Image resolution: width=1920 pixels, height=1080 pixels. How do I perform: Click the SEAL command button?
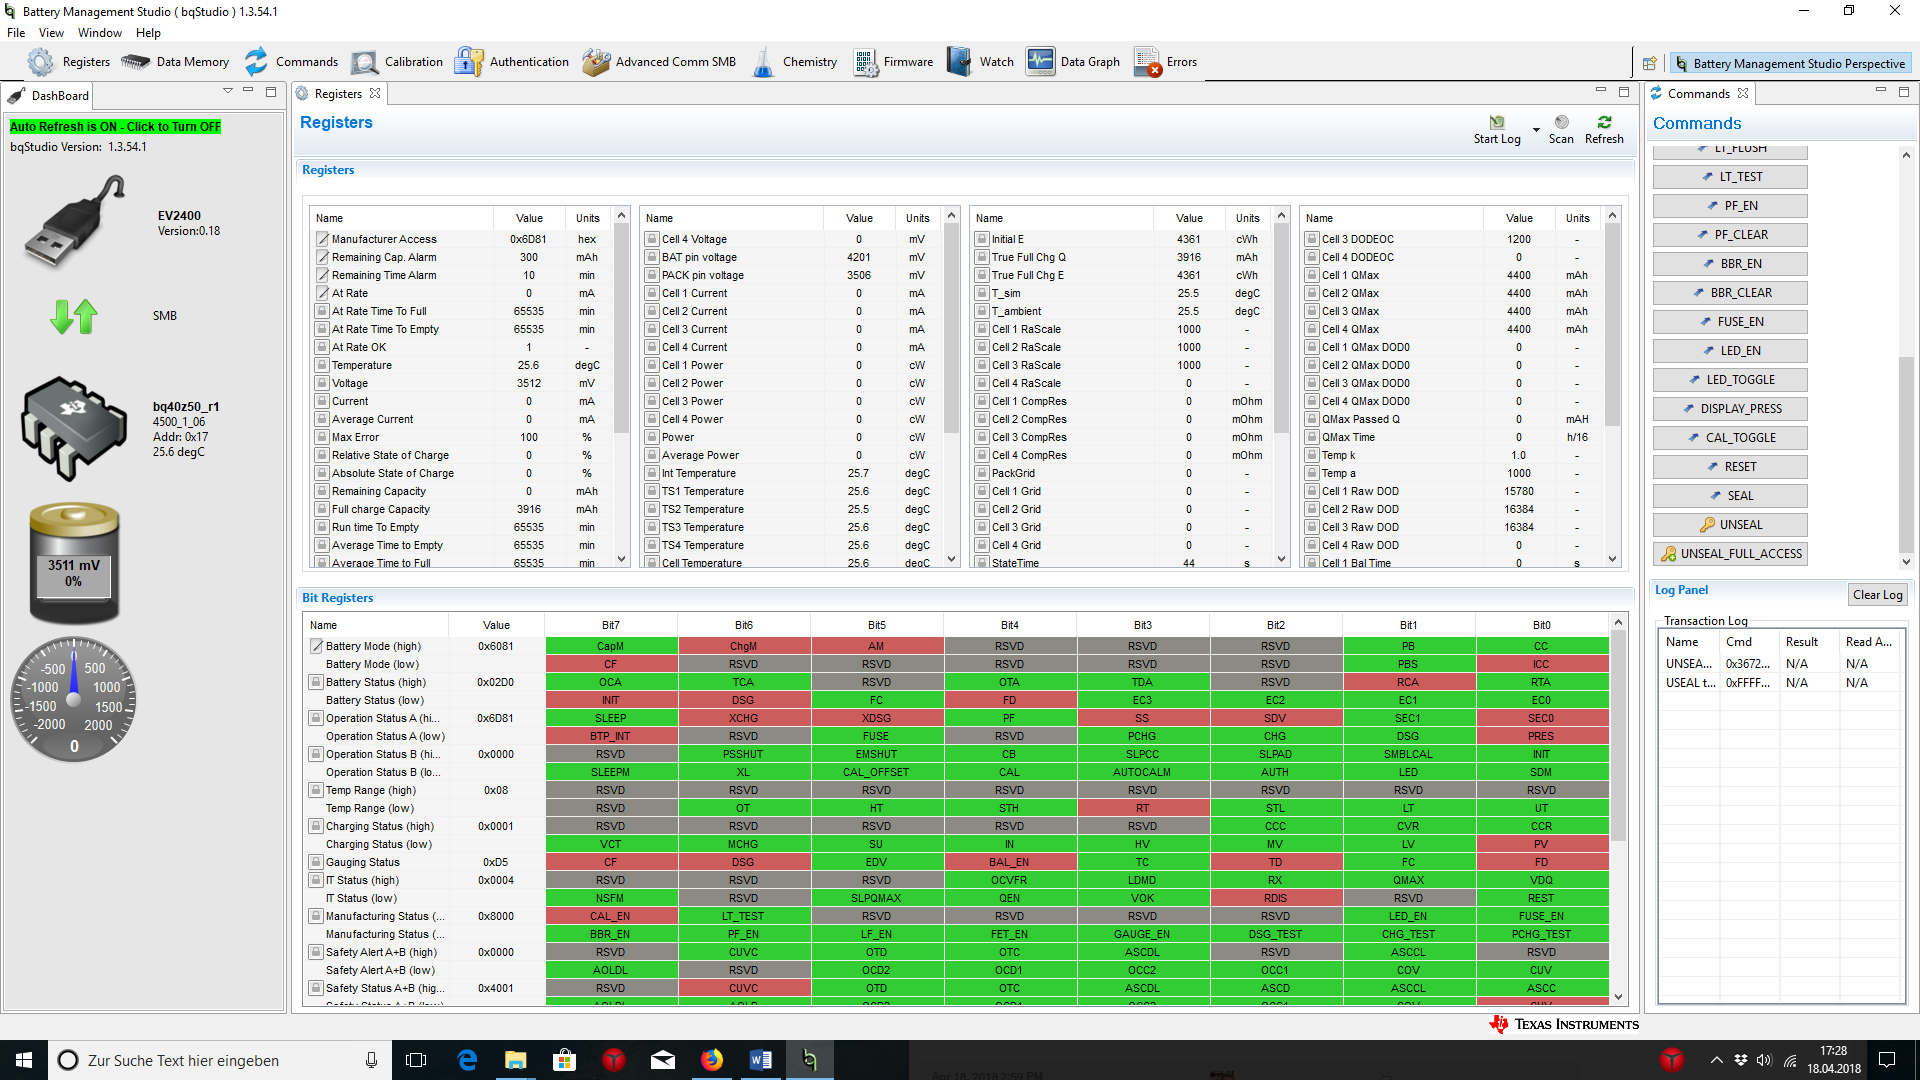click(x=1730, y=496)
